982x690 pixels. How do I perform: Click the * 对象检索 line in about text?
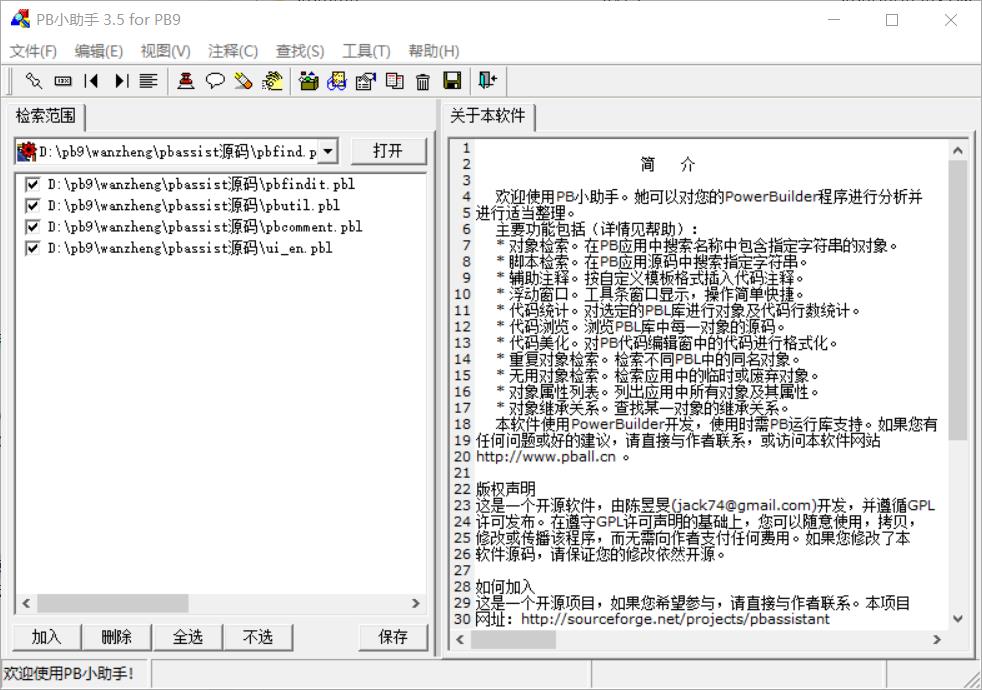pos(697,246)
